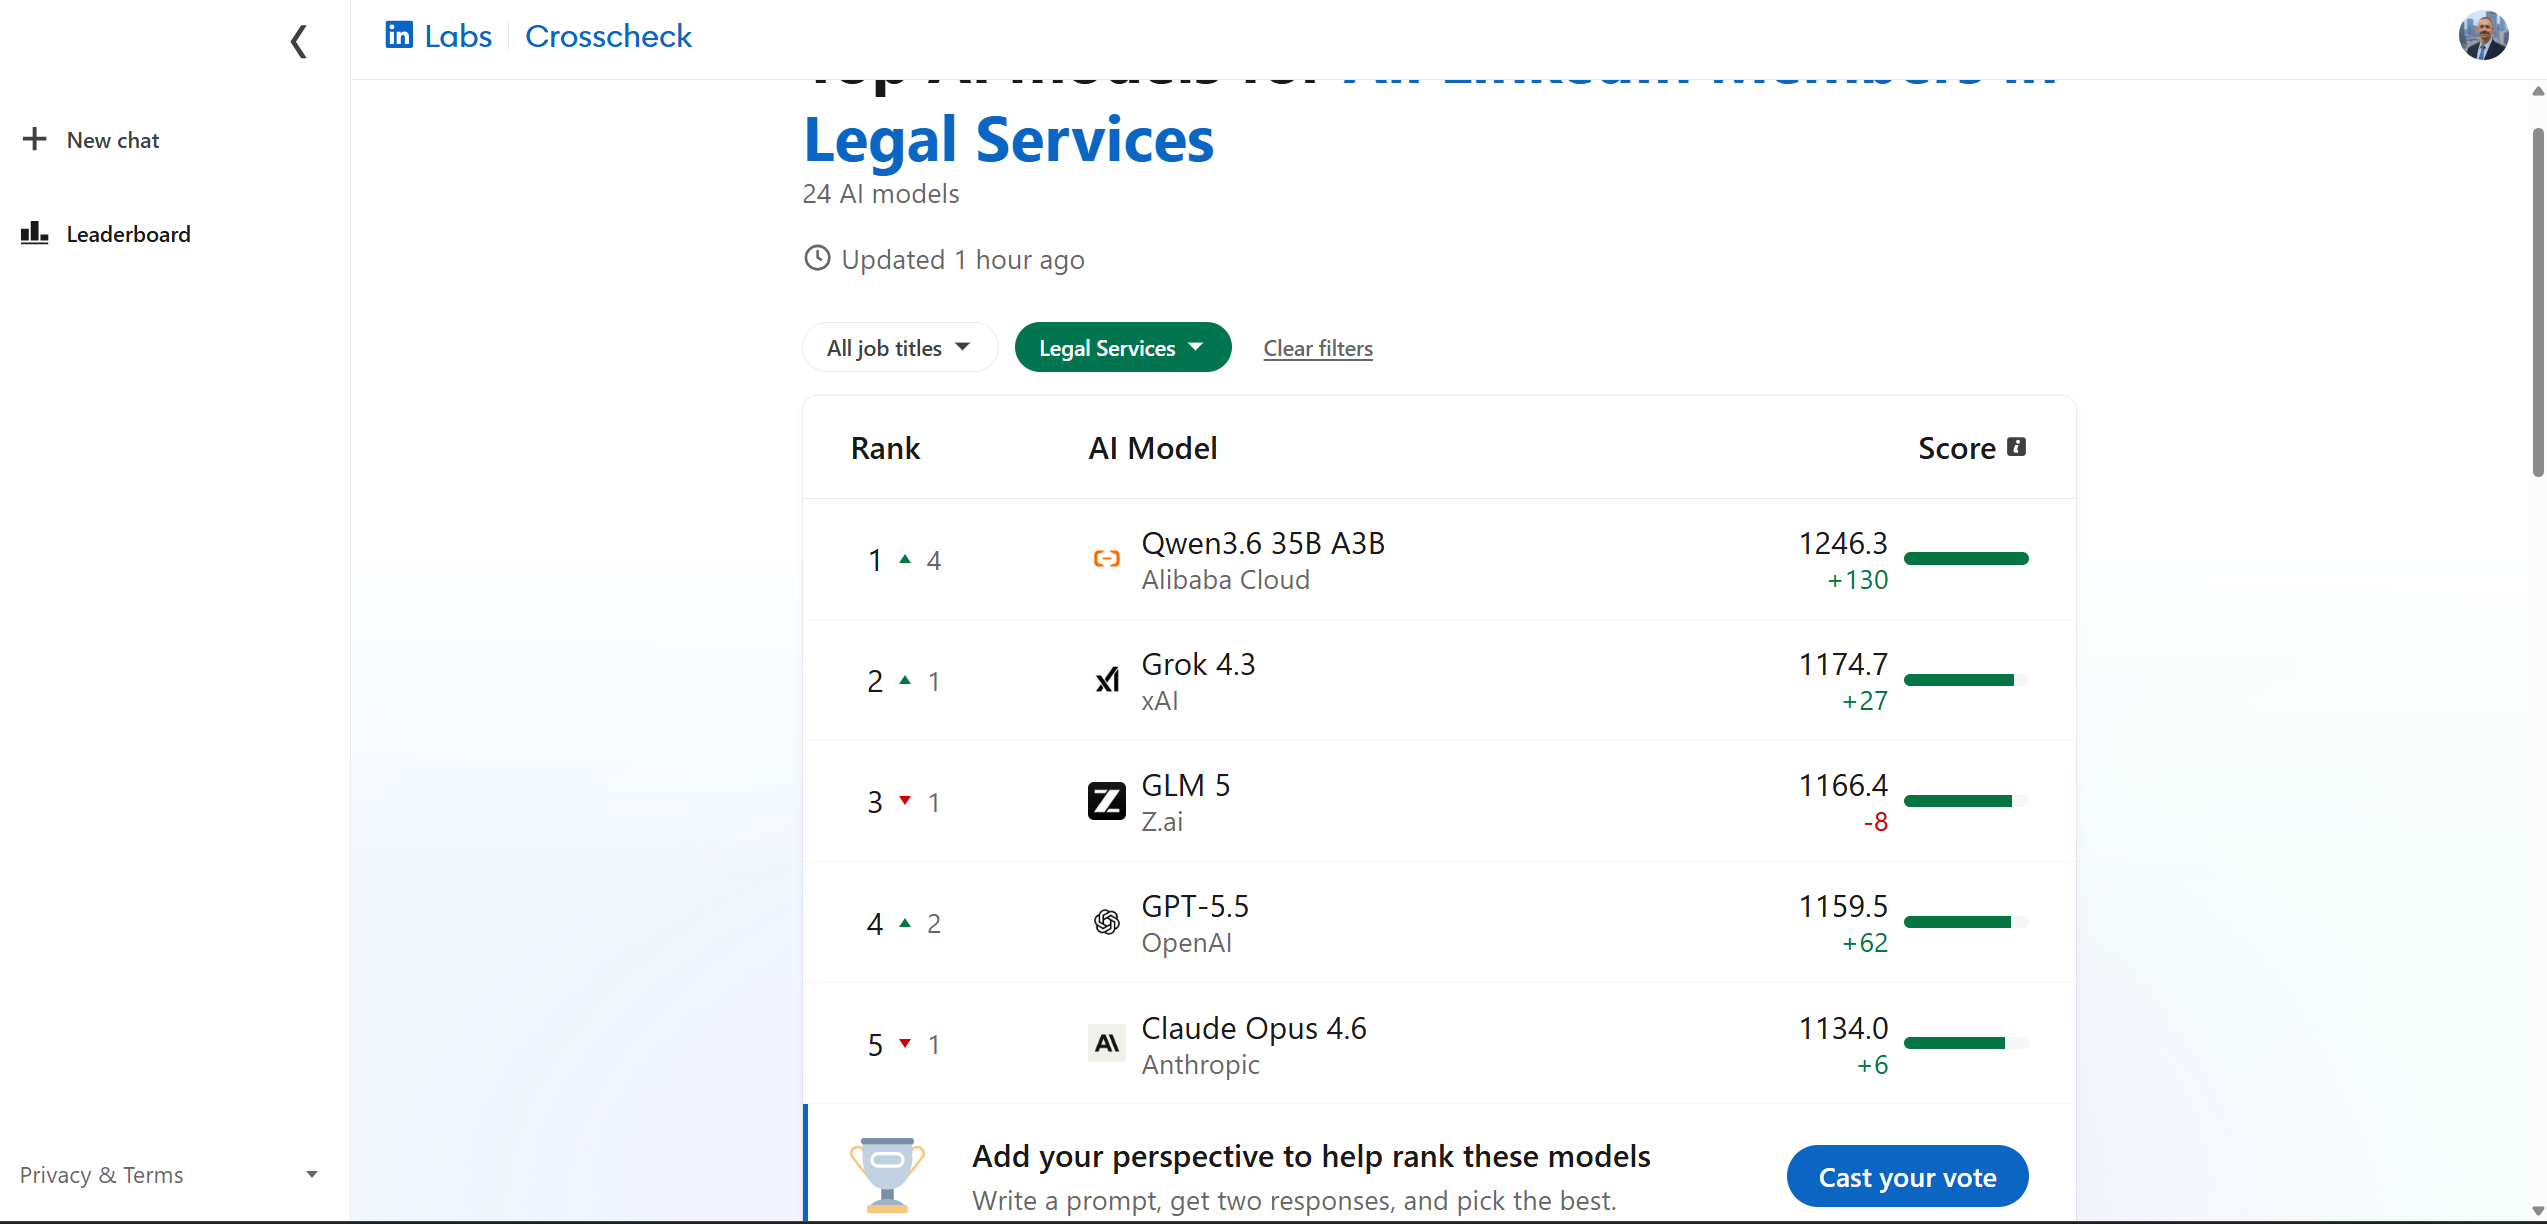2547x1224 pixels.
Task: Click the xAI logo icon
Action: pos(1106,680)
